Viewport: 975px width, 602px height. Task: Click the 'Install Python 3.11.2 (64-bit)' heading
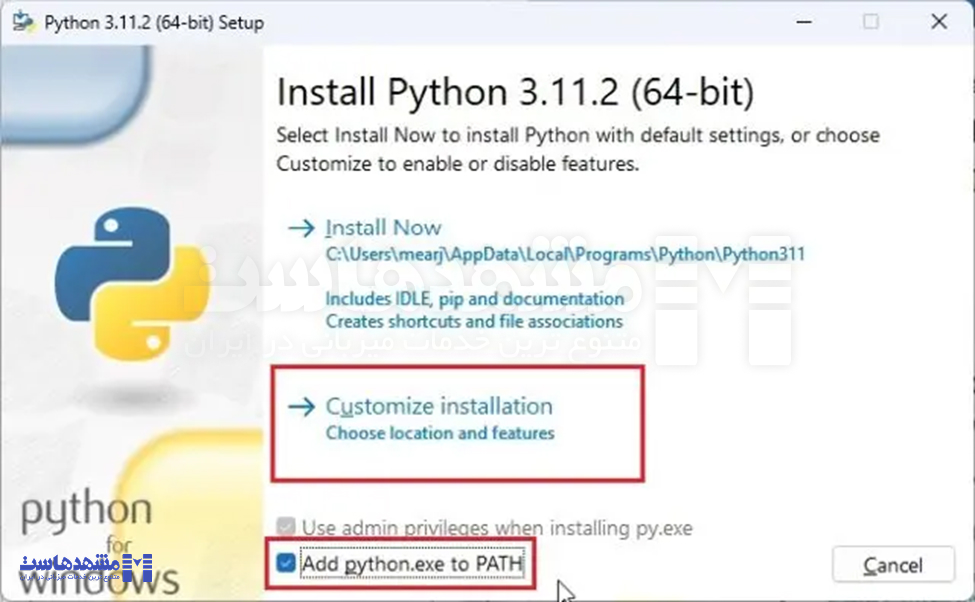click(515, 93)
